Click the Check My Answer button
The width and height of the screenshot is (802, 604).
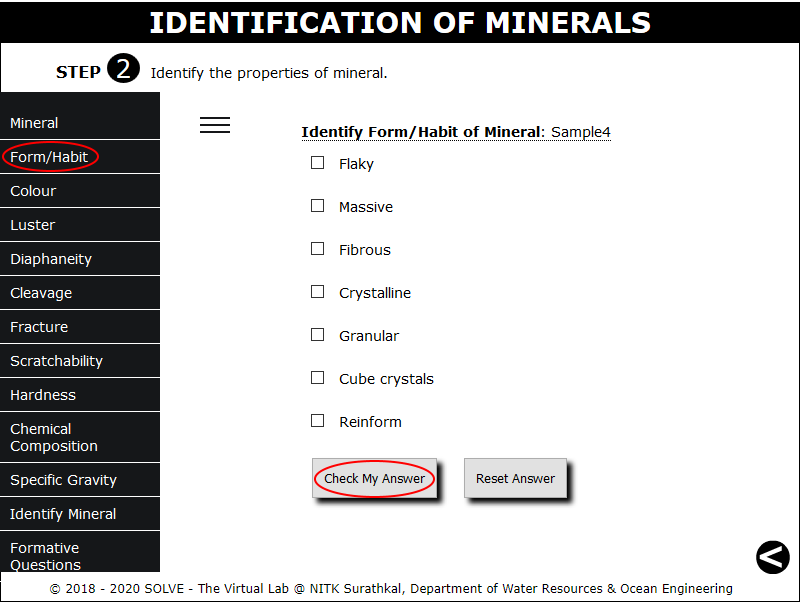click(x=374, y=478)
